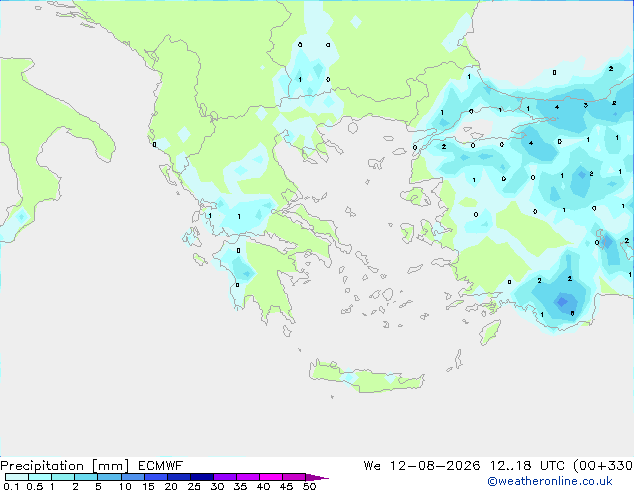Click the 35–40 mm legend swatch
The height and width of the screenshot is (490, 634).
247,477
